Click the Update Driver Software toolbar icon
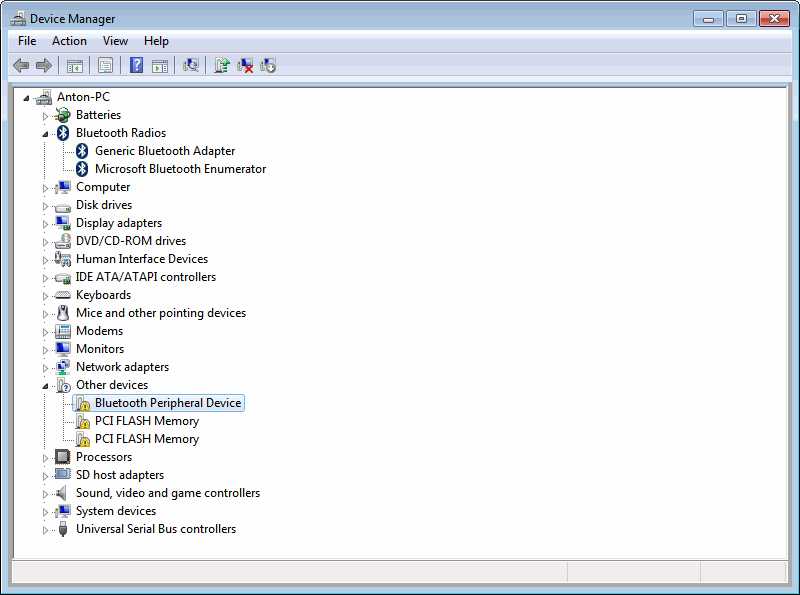800x595 pixels. [222, 65]
